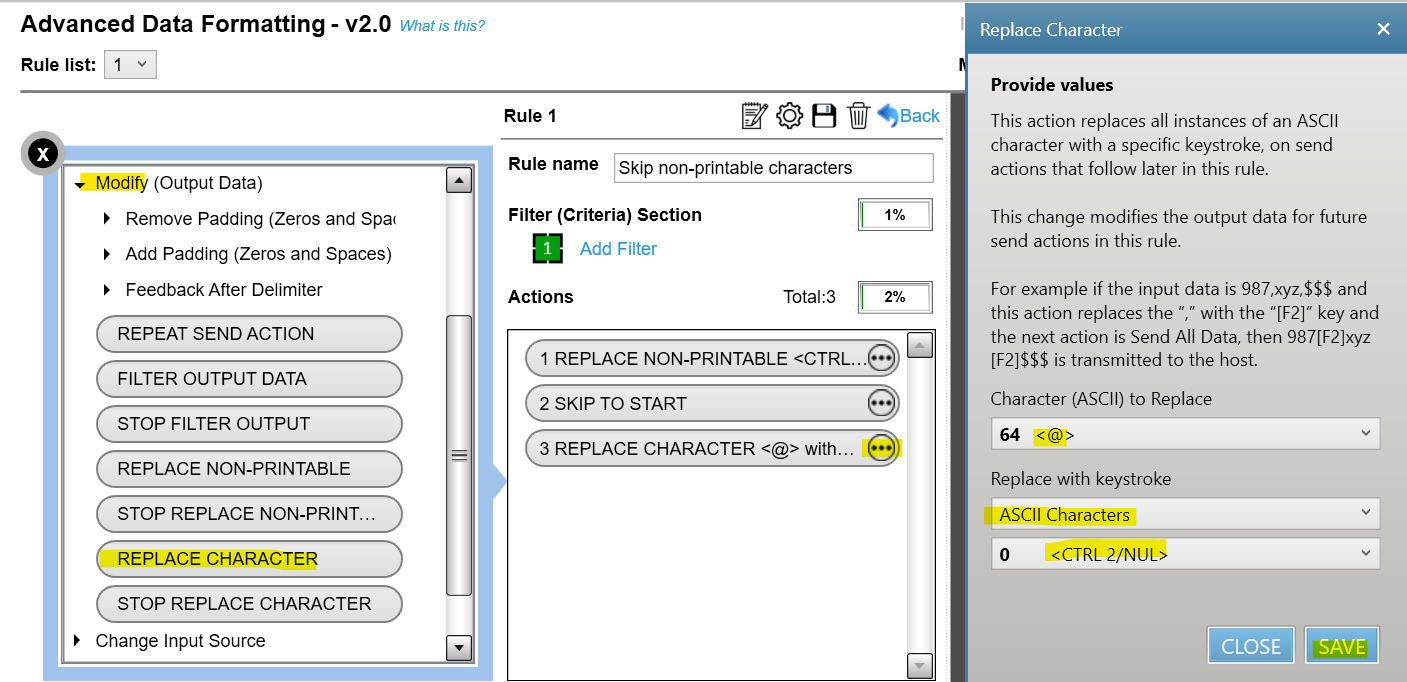Click the green filter 1 box icon
The width and height of the screenshot is (1407, 682).
tap(547, 249)
